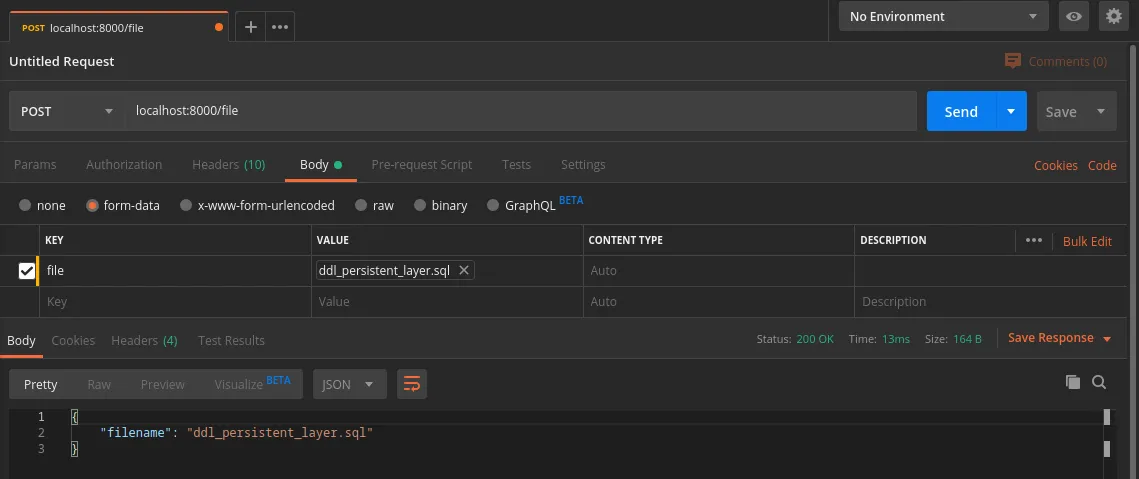Search the response body
This screenshot has width=1139, height=479.
point(1099,382)
